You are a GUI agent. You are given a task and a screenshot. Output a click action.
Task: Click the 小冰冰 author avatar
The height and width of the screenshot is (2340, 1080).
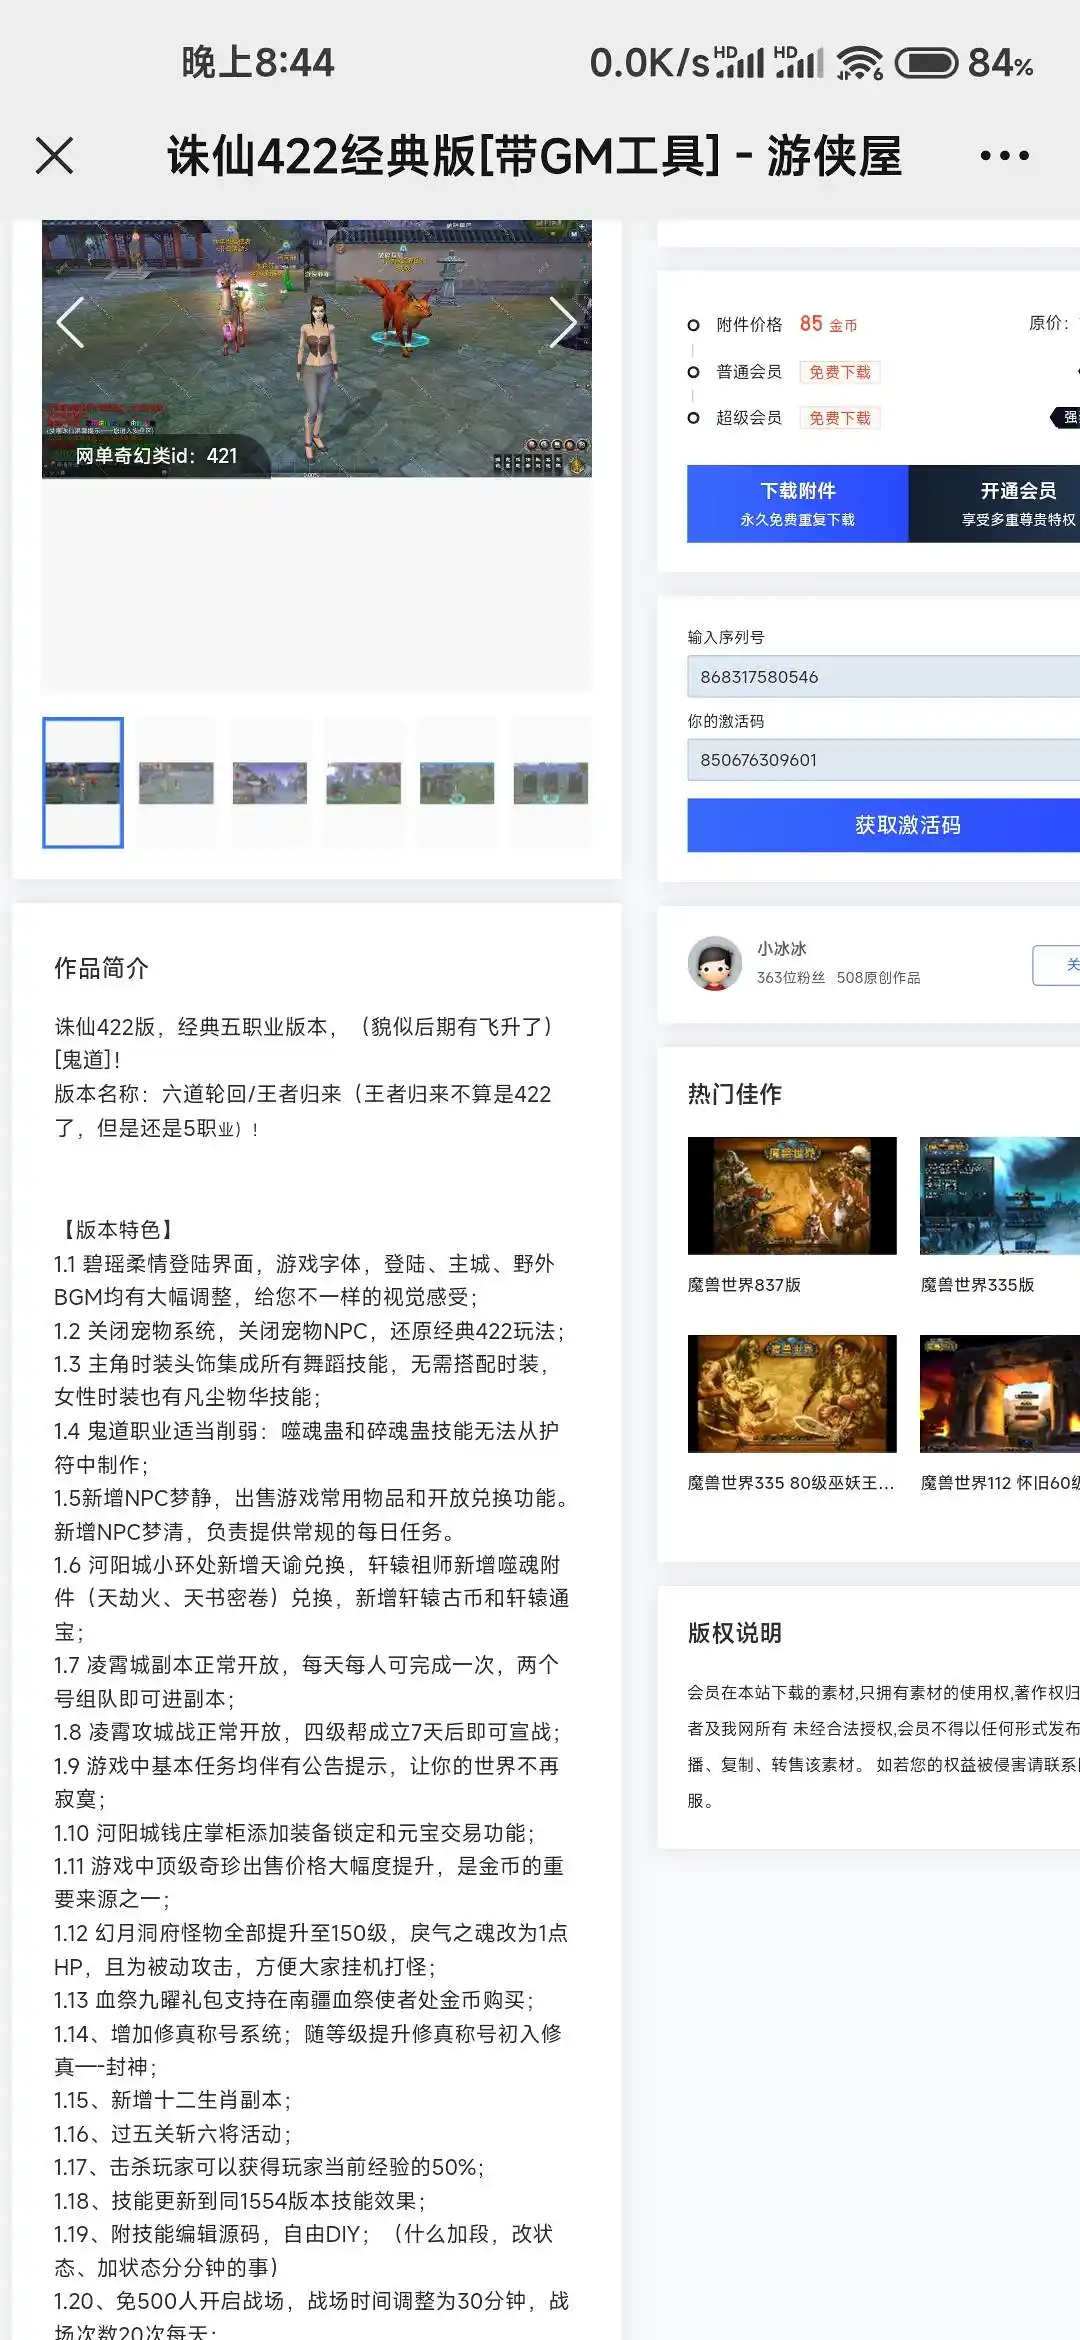(715, 963)
